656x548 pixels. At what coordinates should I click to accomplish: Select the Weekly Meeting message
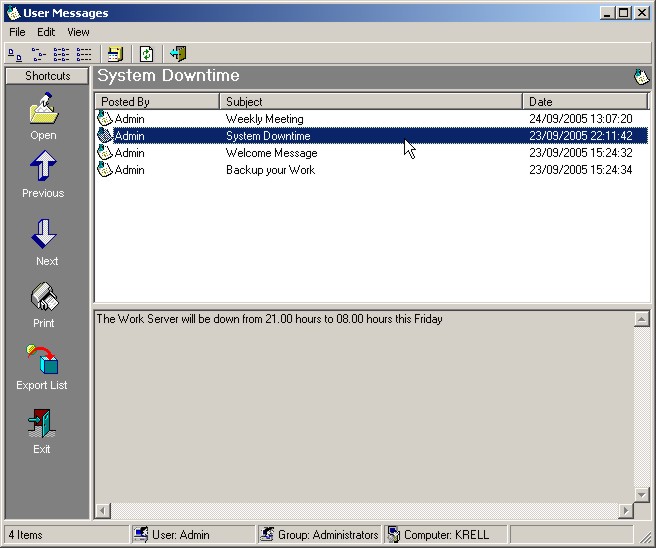[x=265, y=119]
